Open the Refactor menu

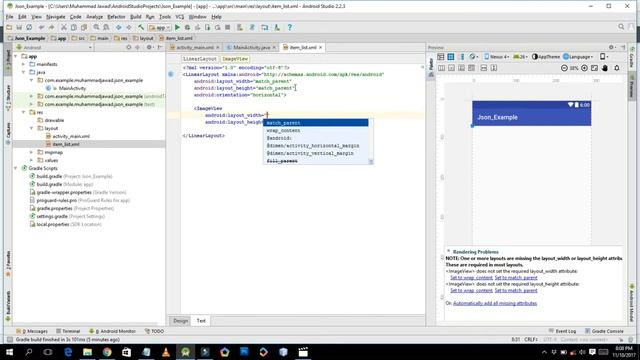pos(116,17)
